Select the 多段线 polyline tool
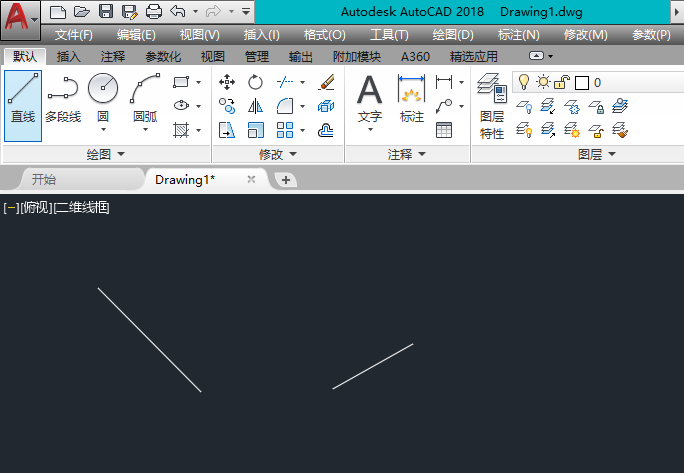This screenshot has height=473, width=684. (x=63, y=100)
